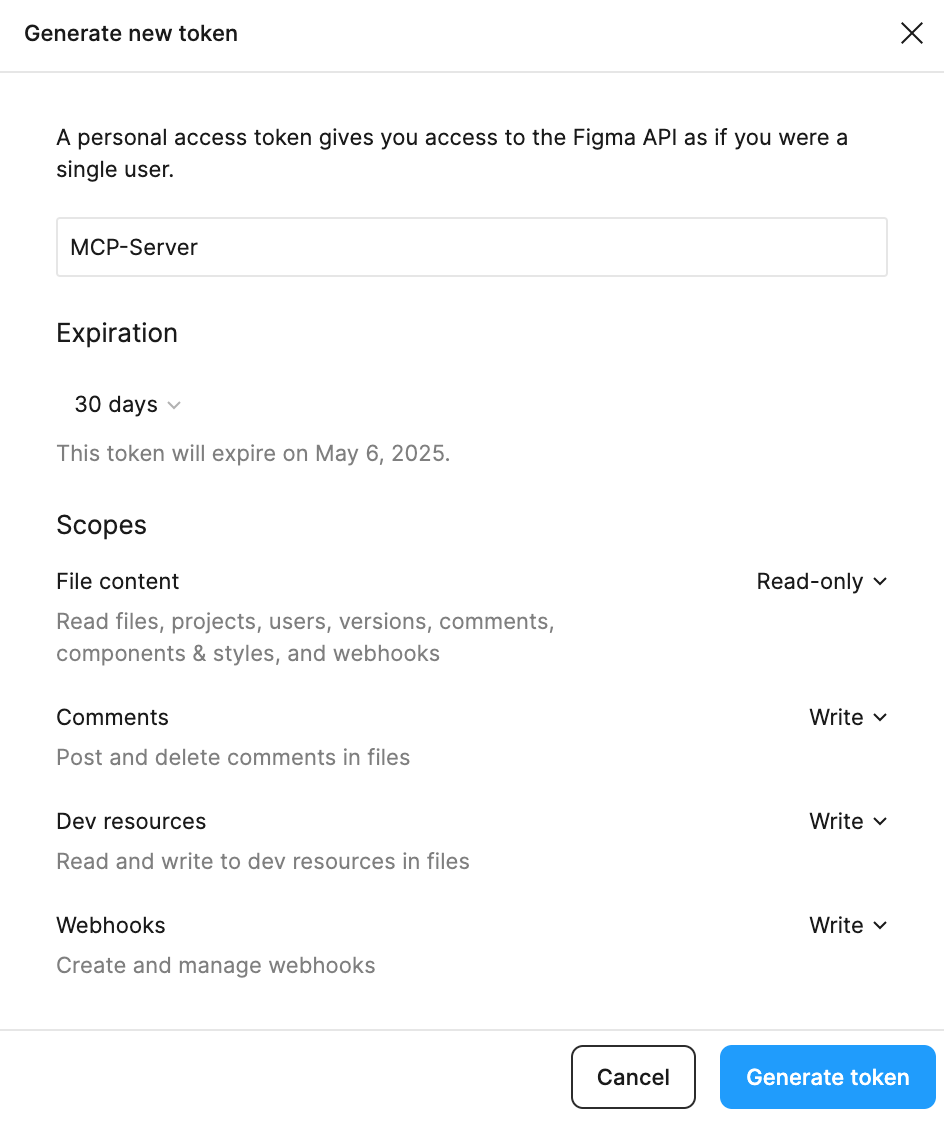Close the Generate new token dialog
Image resolution: width=944 pixels, height=1122 pixels.
tap(911, 34)
